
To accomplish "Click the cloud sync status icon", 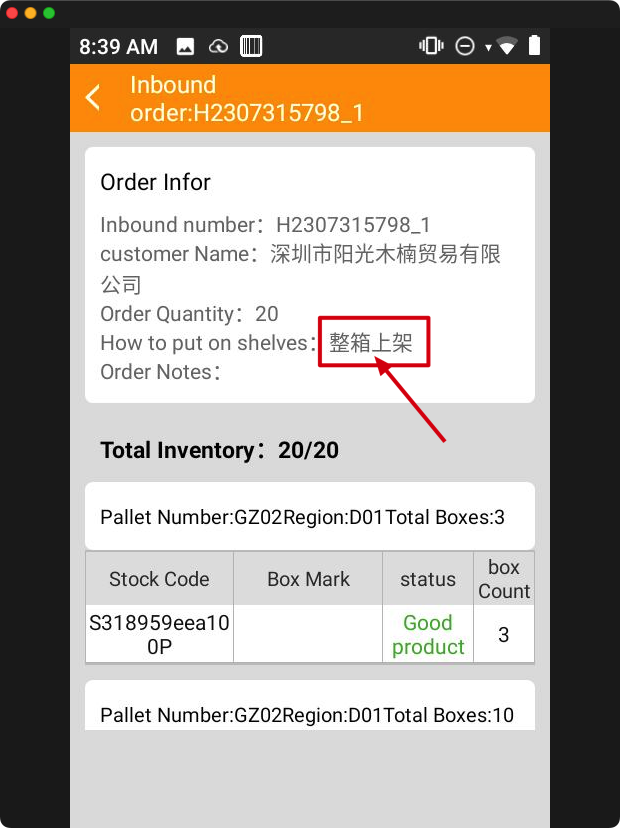I will 218,46.
